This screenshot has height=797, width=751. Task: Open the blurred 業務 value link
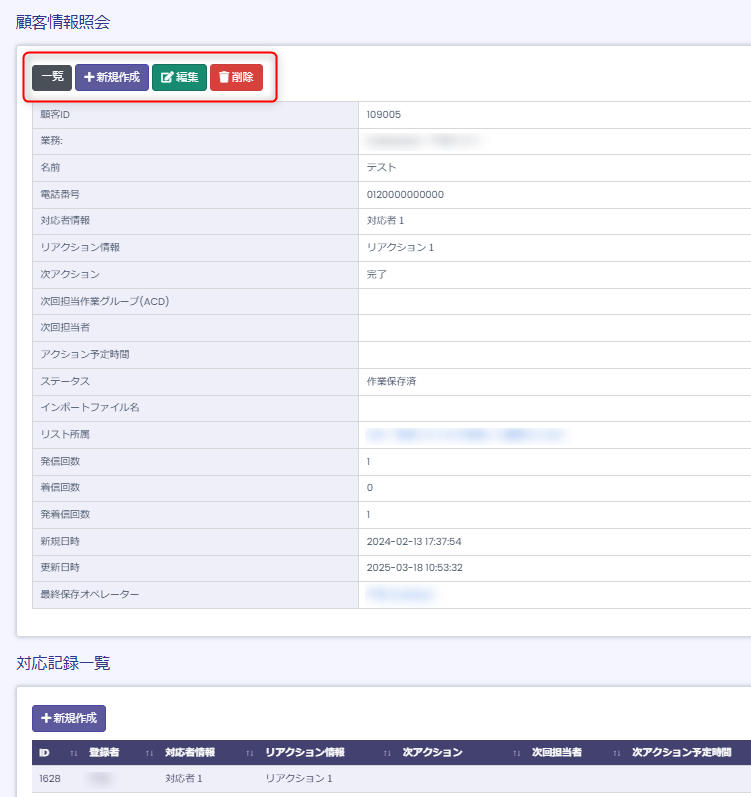424,141
